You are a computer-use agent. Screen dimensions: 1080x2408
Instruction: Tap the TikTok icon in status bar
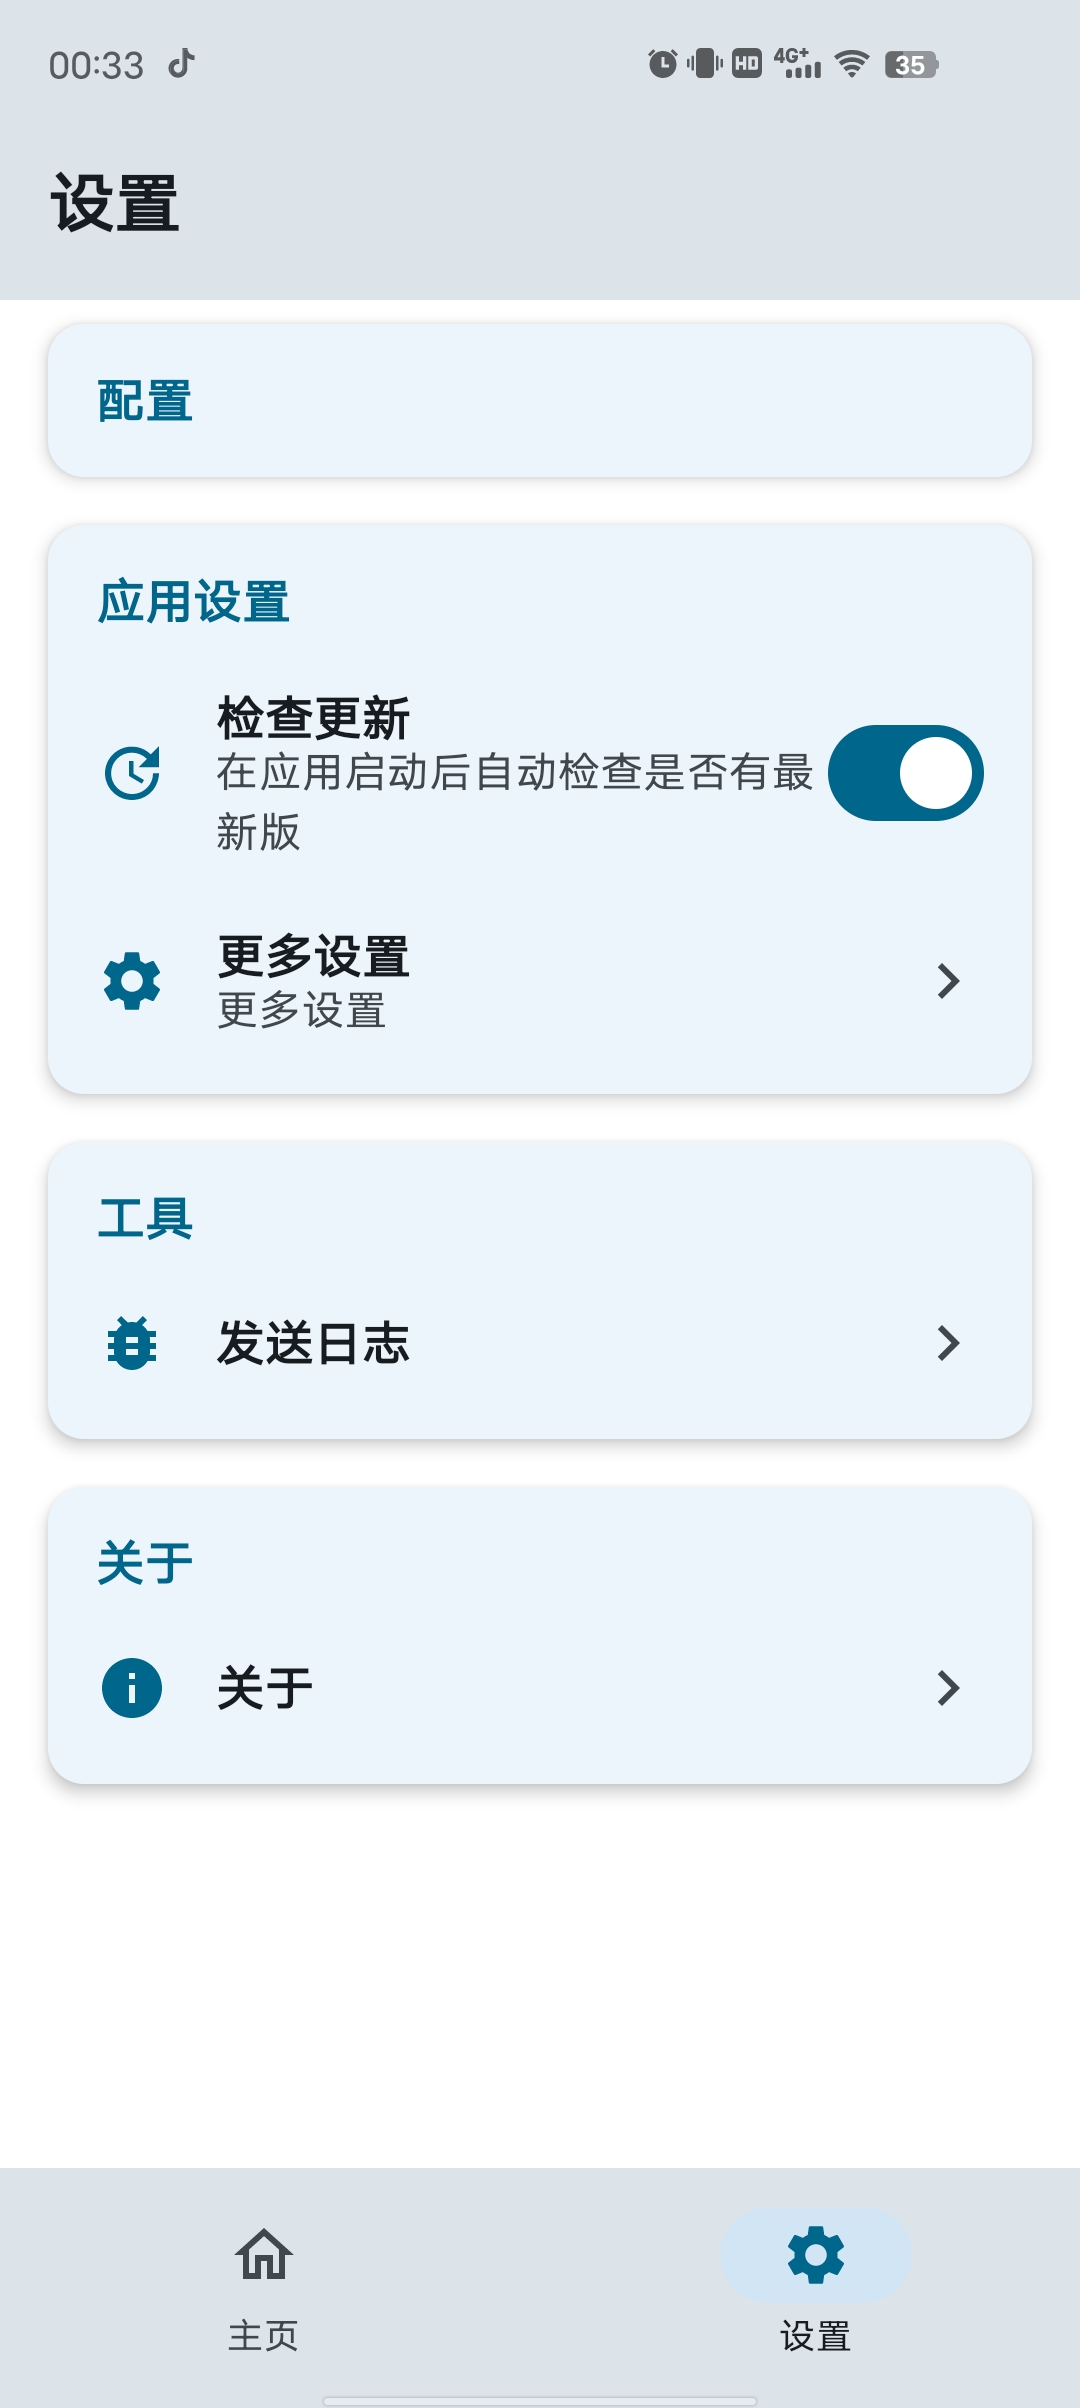182,64
